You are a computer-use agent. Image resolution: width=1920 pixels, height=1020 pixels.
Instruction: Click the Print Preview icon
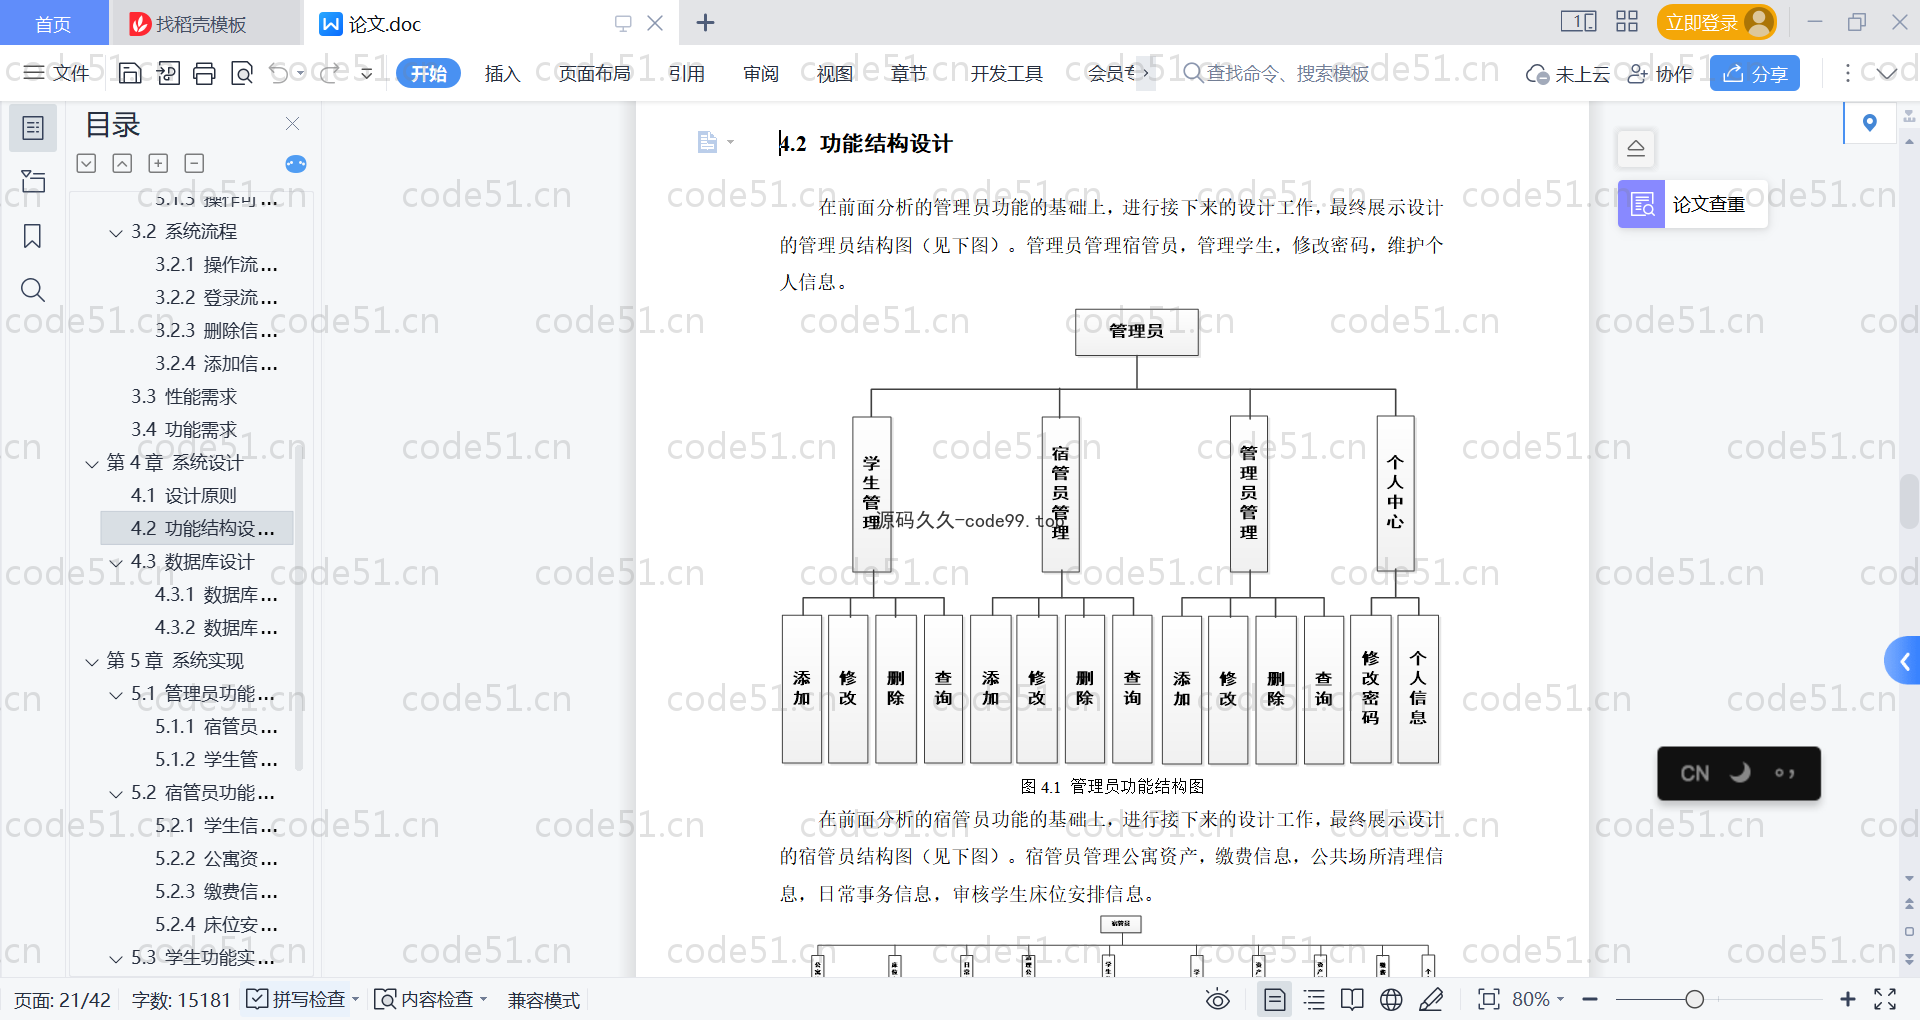[242, 73]
